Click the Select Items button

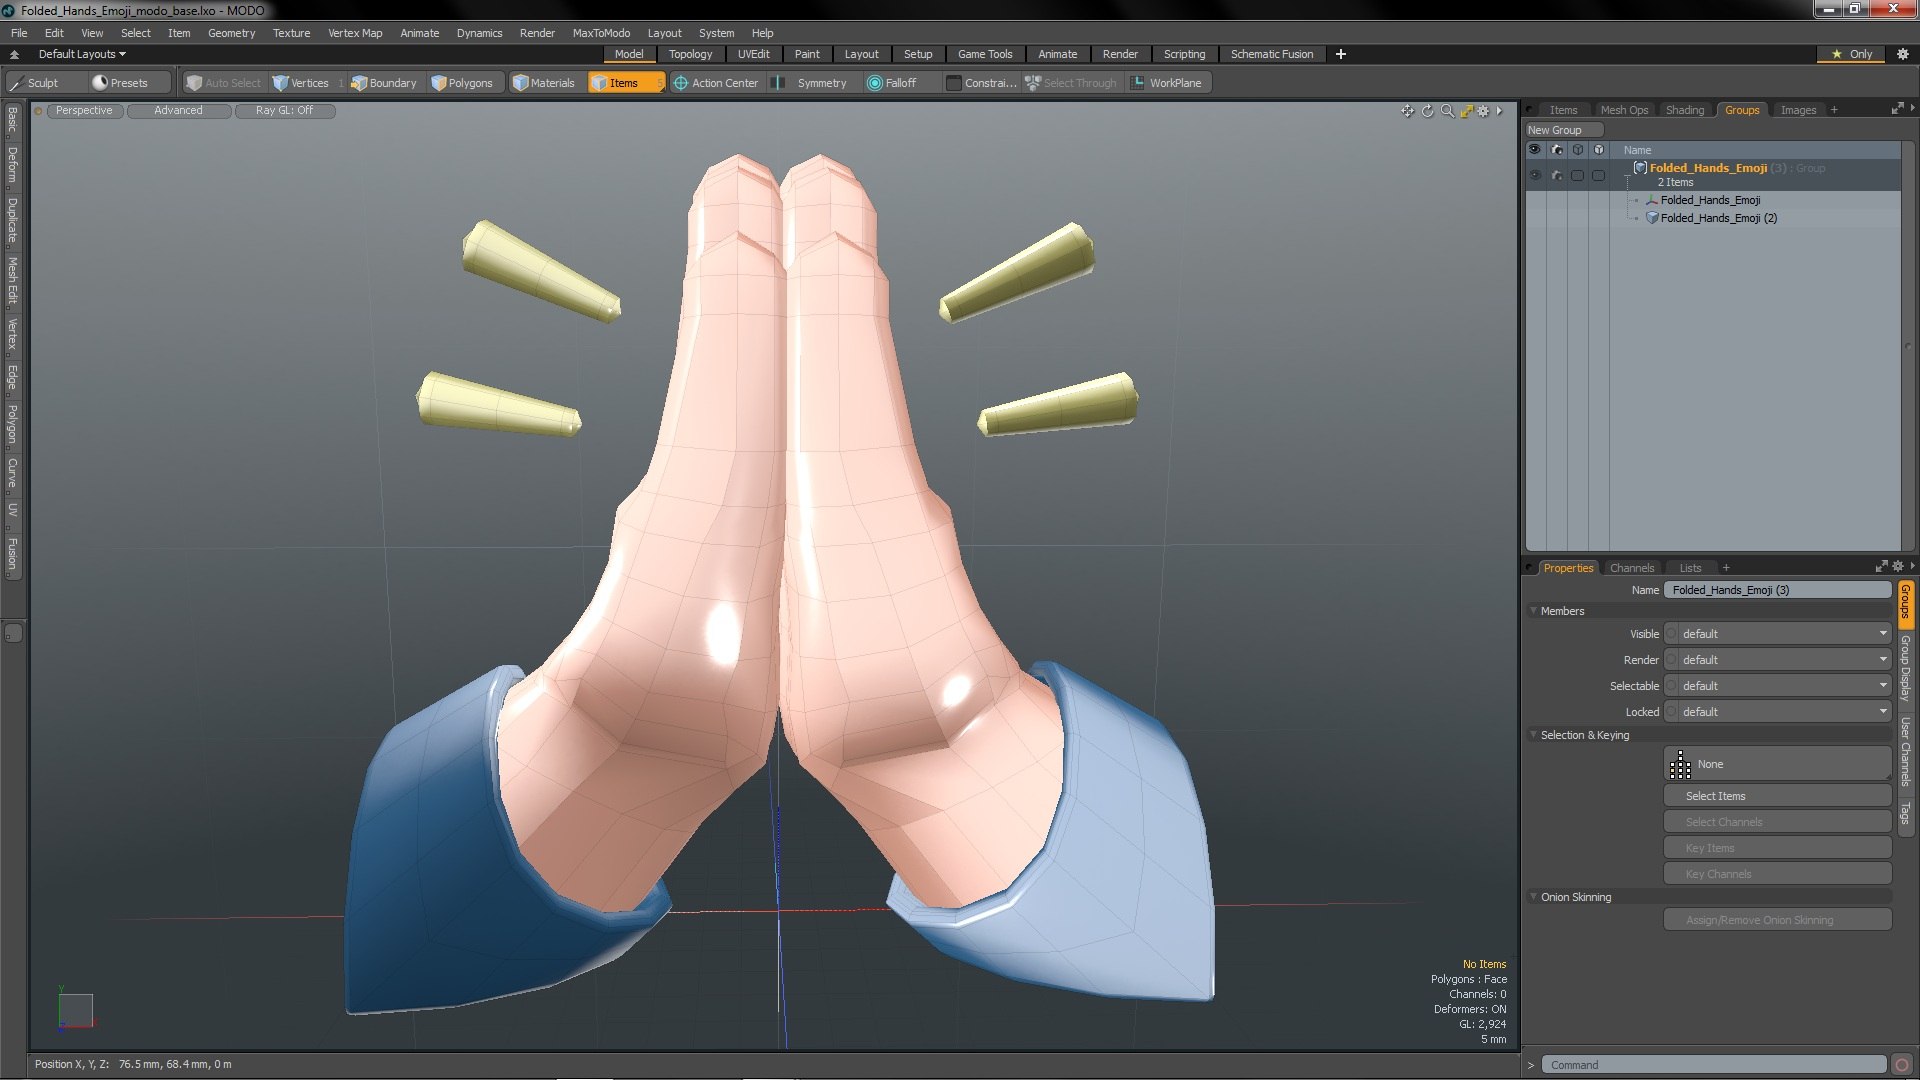tap(1777, 796)
